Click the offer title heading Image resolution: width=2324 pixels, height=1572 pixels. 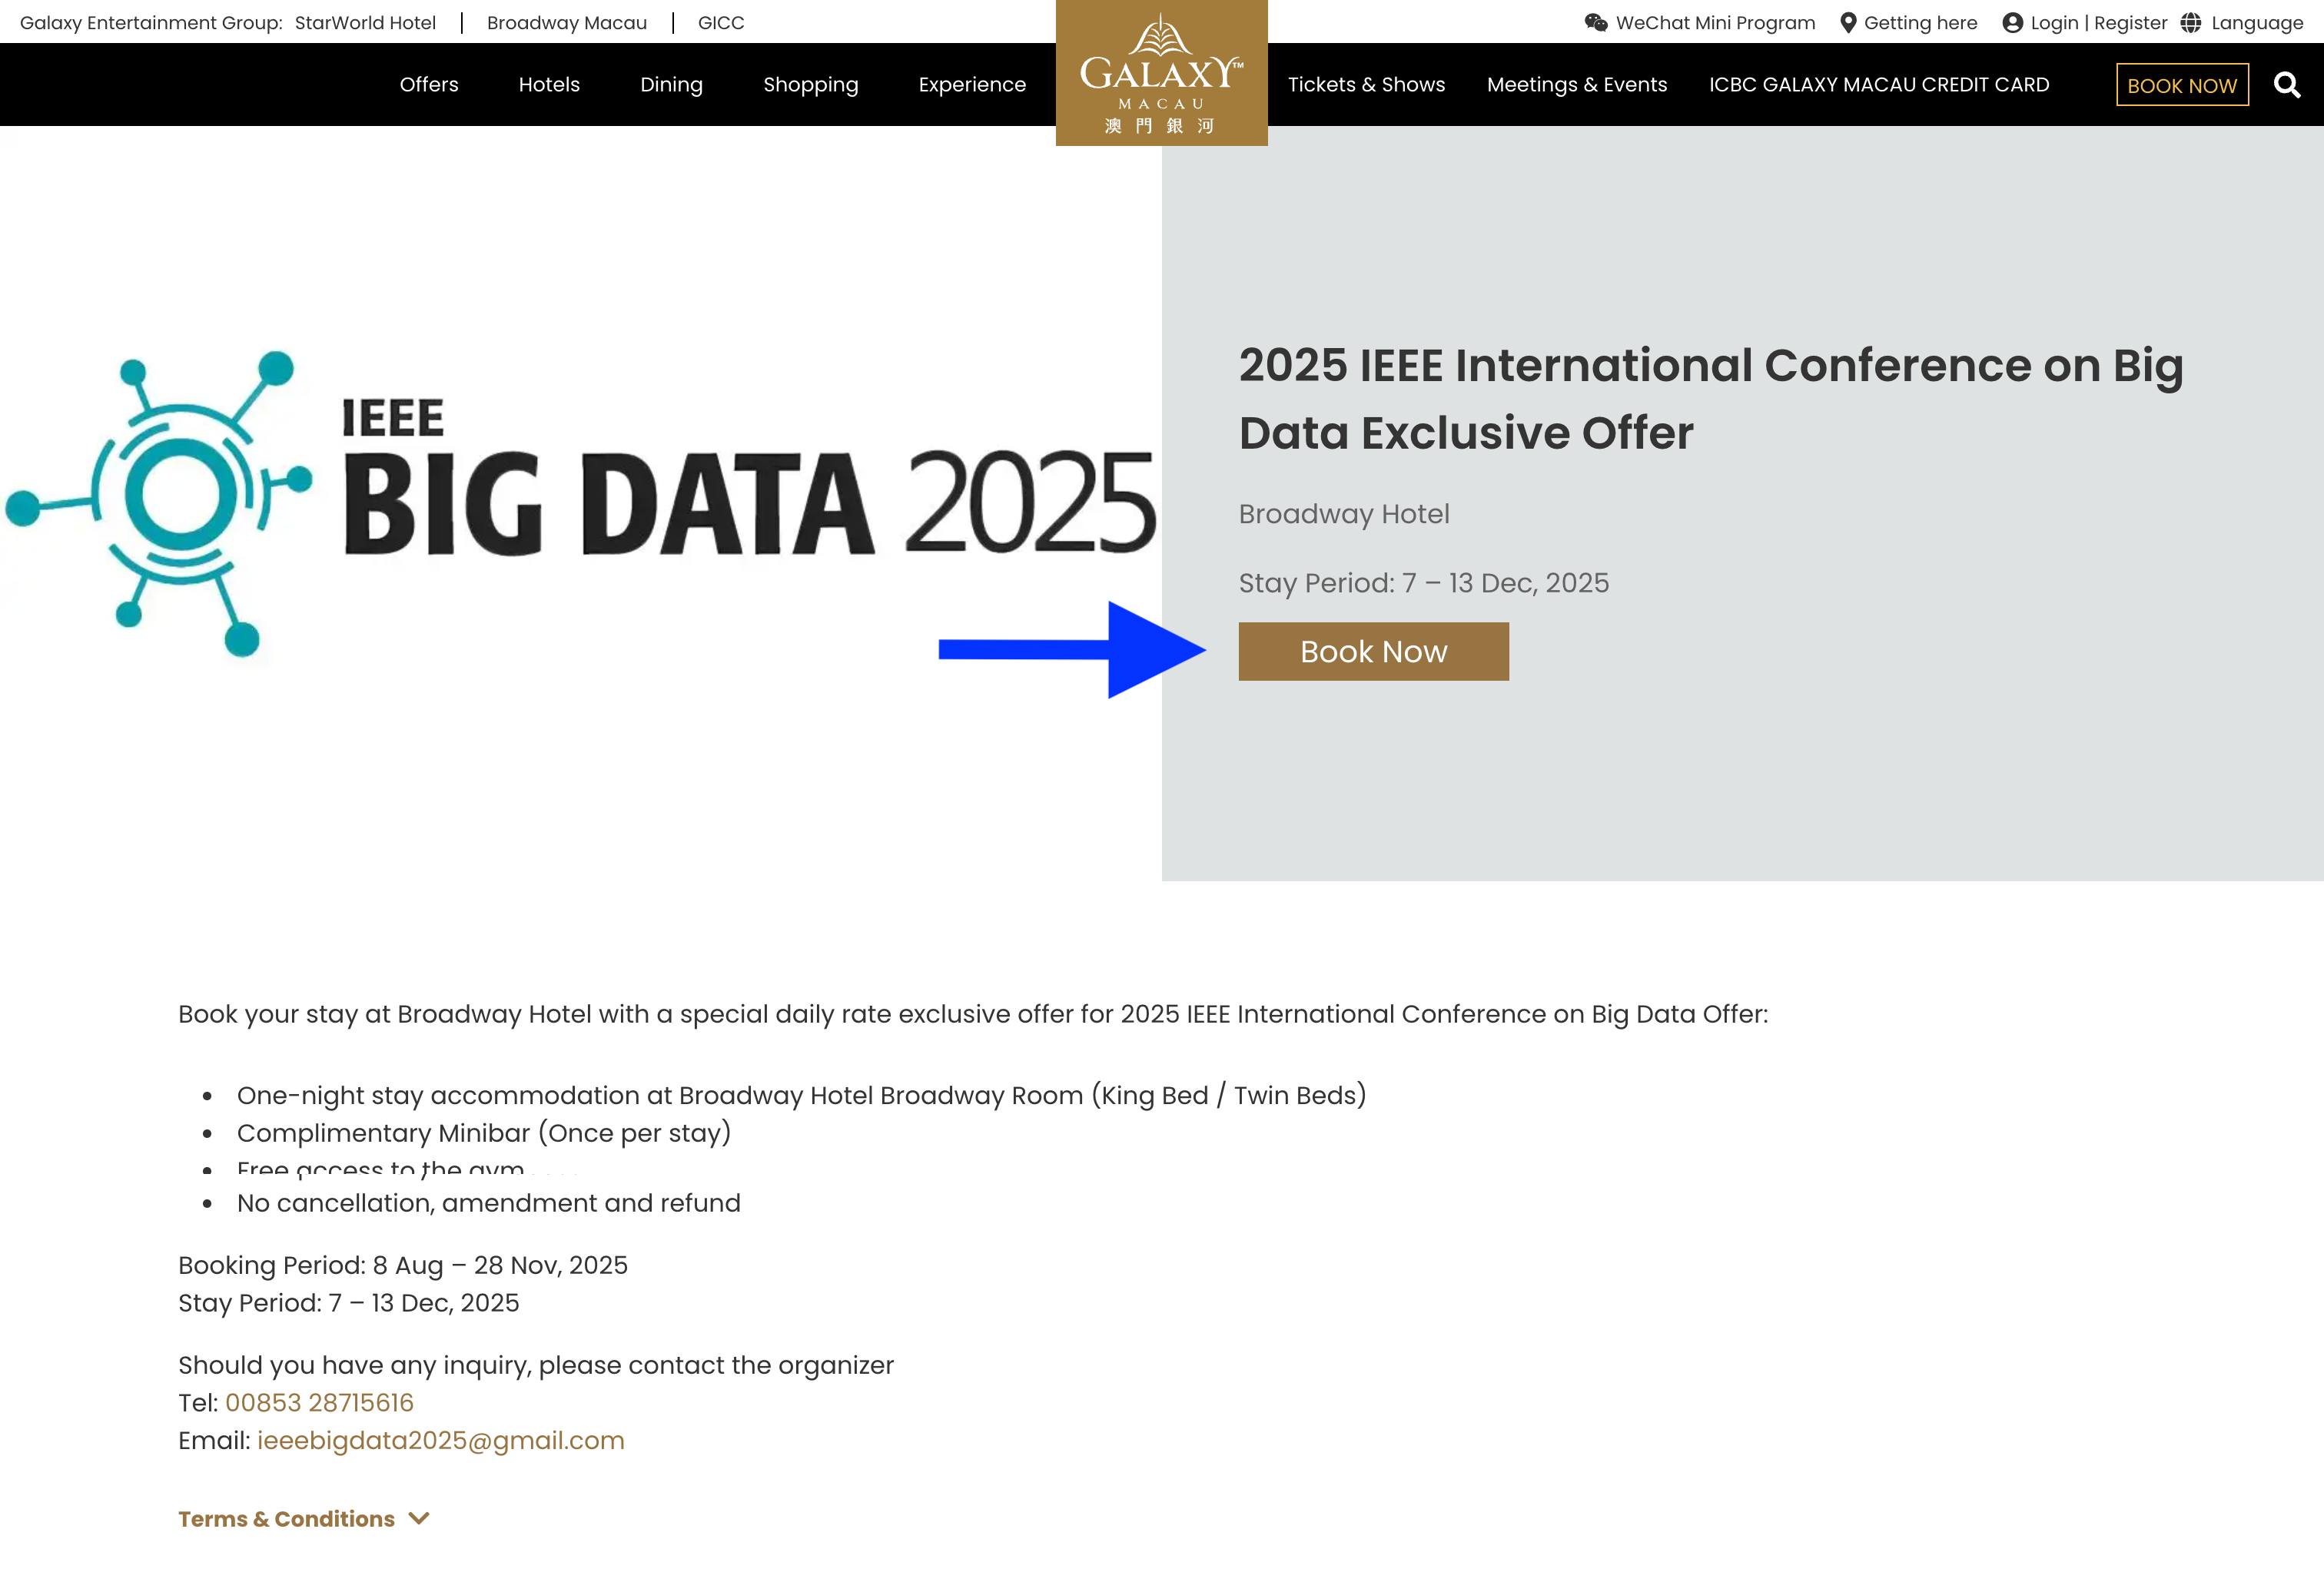pyautogui.click(x=1710, y=399)
